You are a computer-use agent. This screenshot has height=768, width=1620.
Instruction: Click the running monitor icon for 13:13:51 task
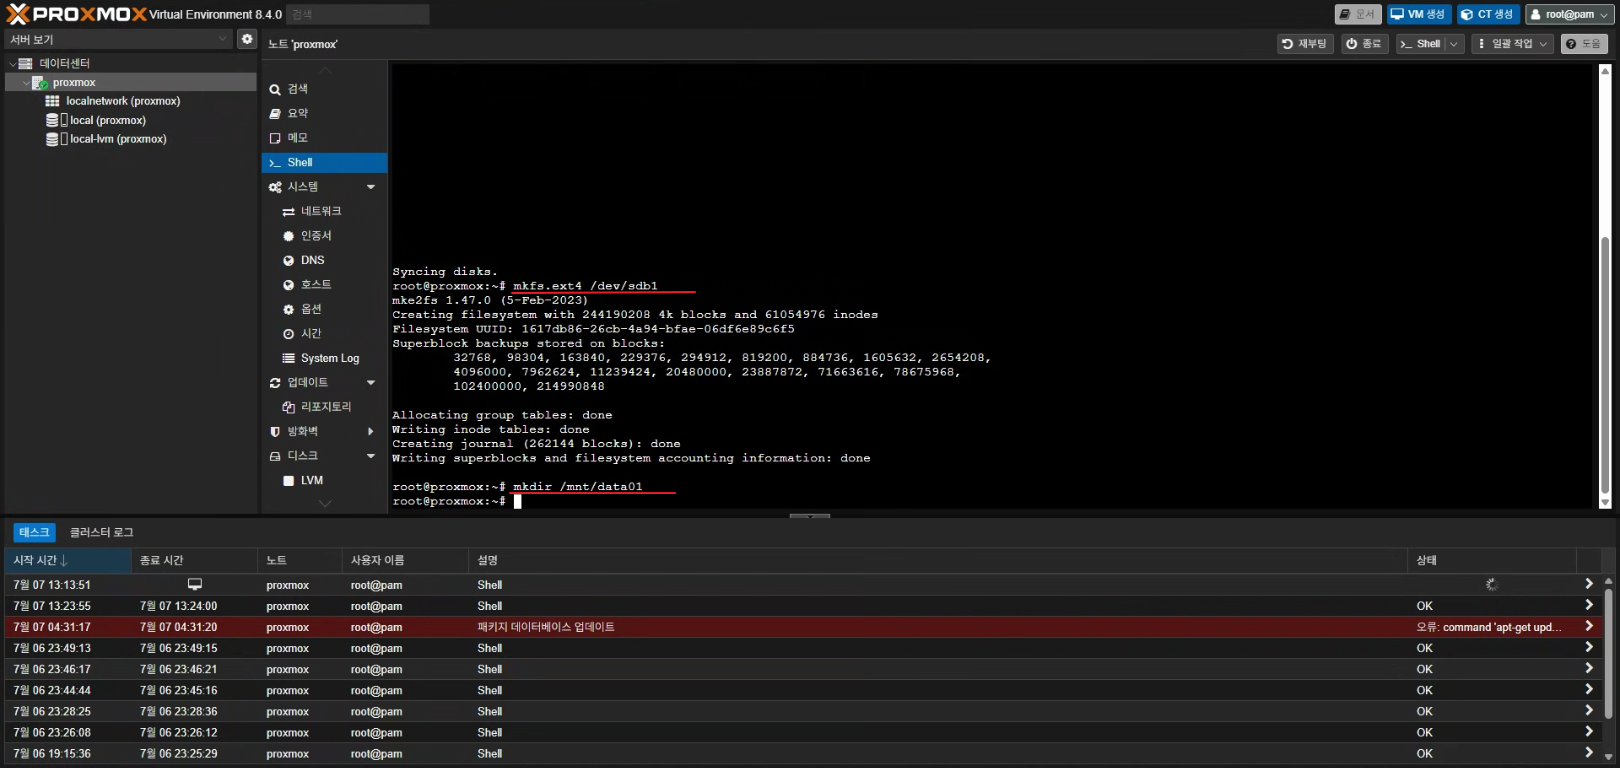195,584
